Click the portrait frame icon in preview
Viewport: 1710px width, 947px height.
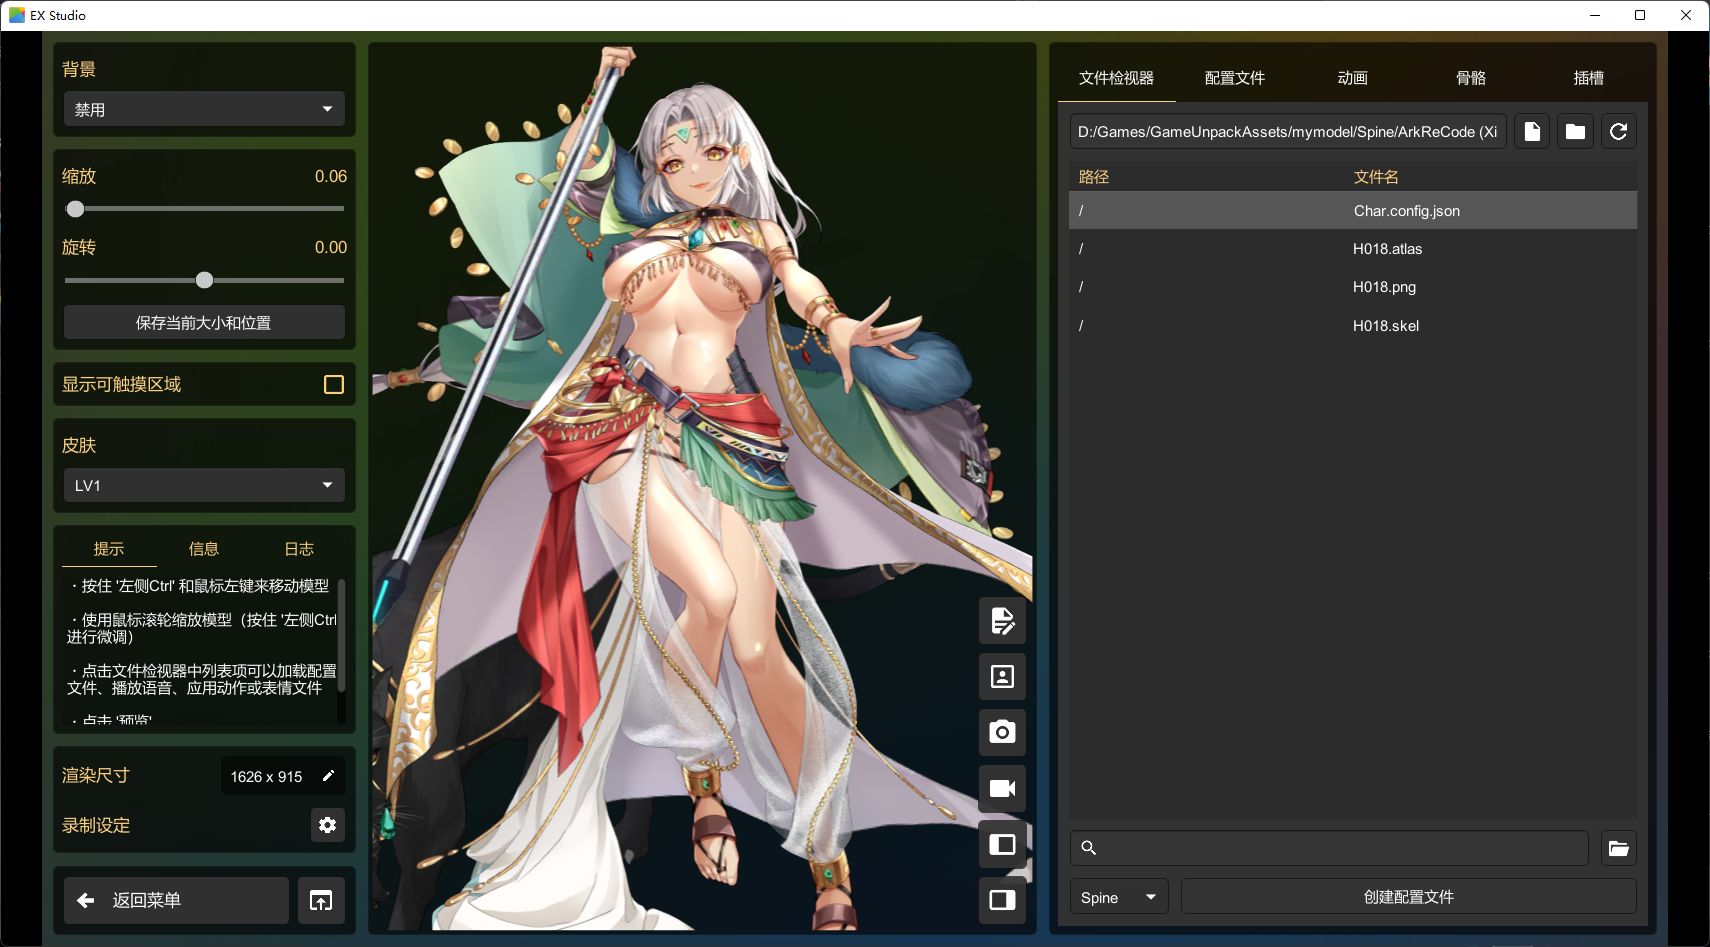click(x=1002, y=677)
